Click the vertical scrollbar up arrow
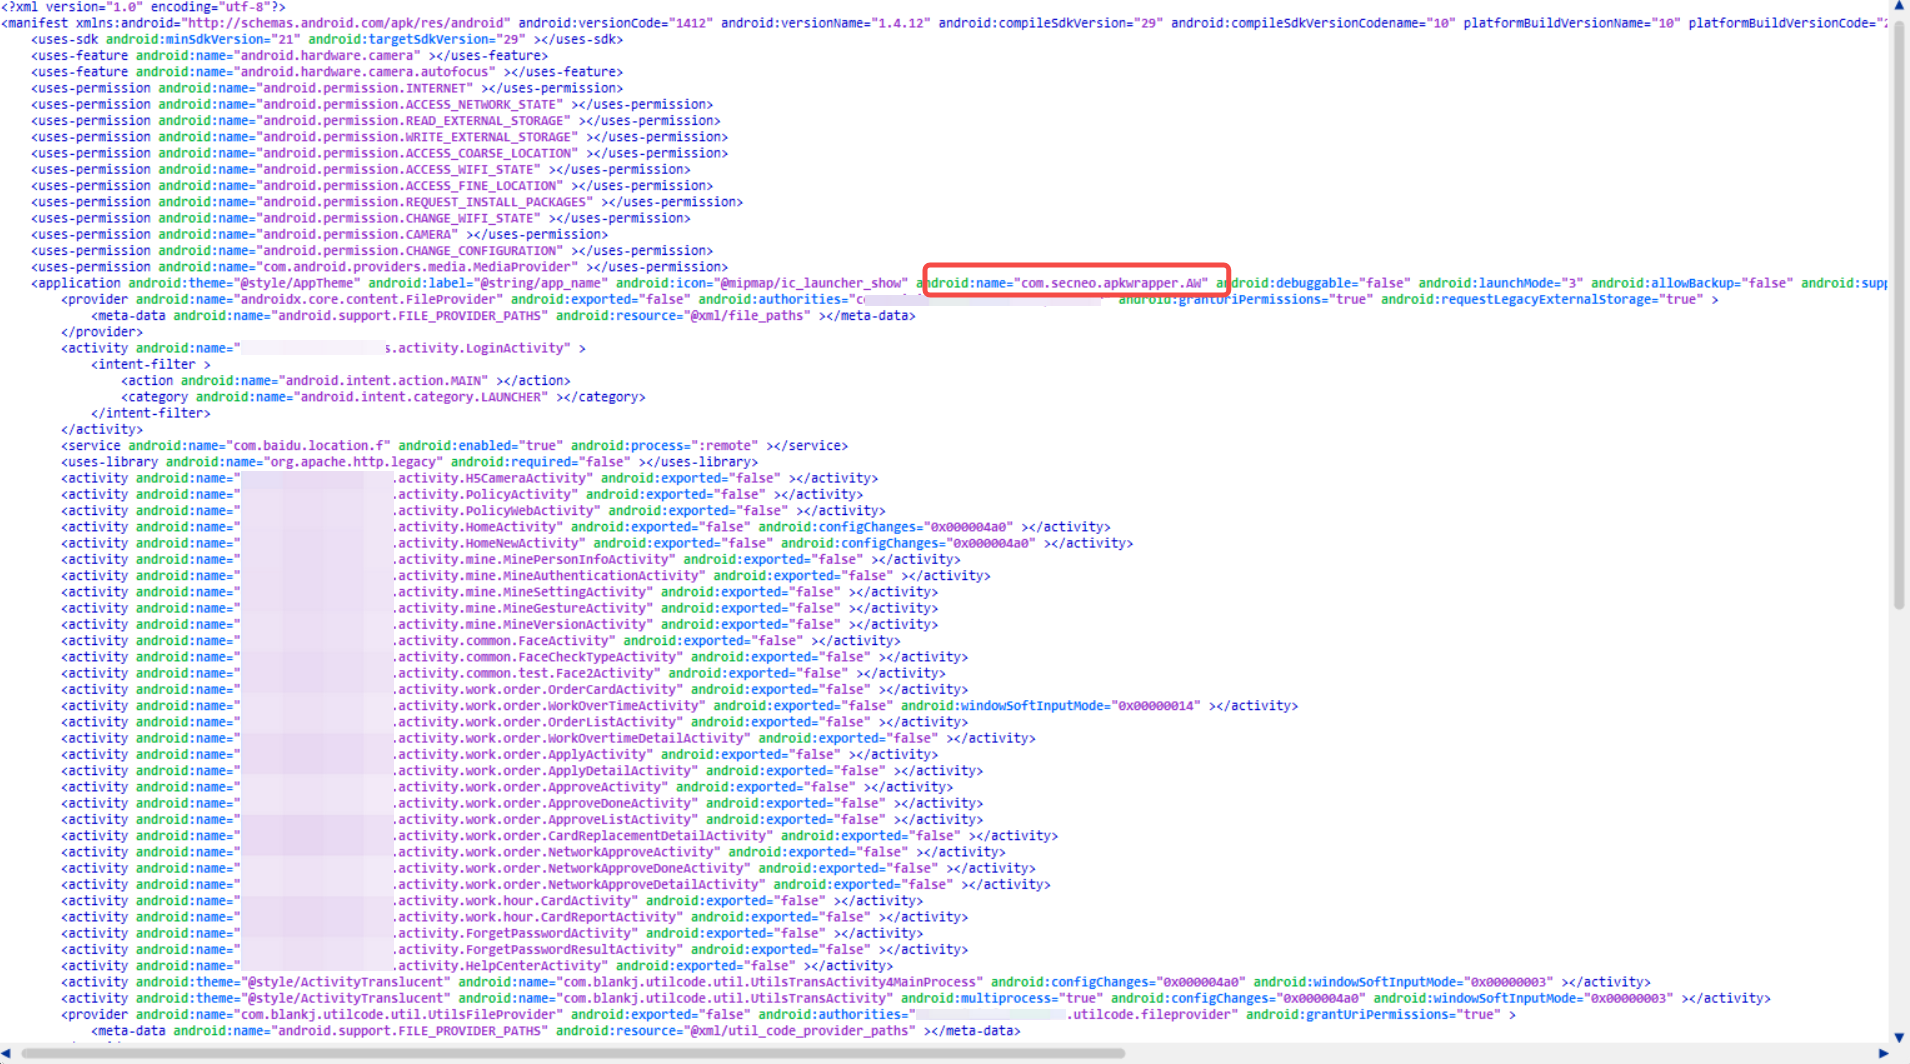 [1899, 7]
